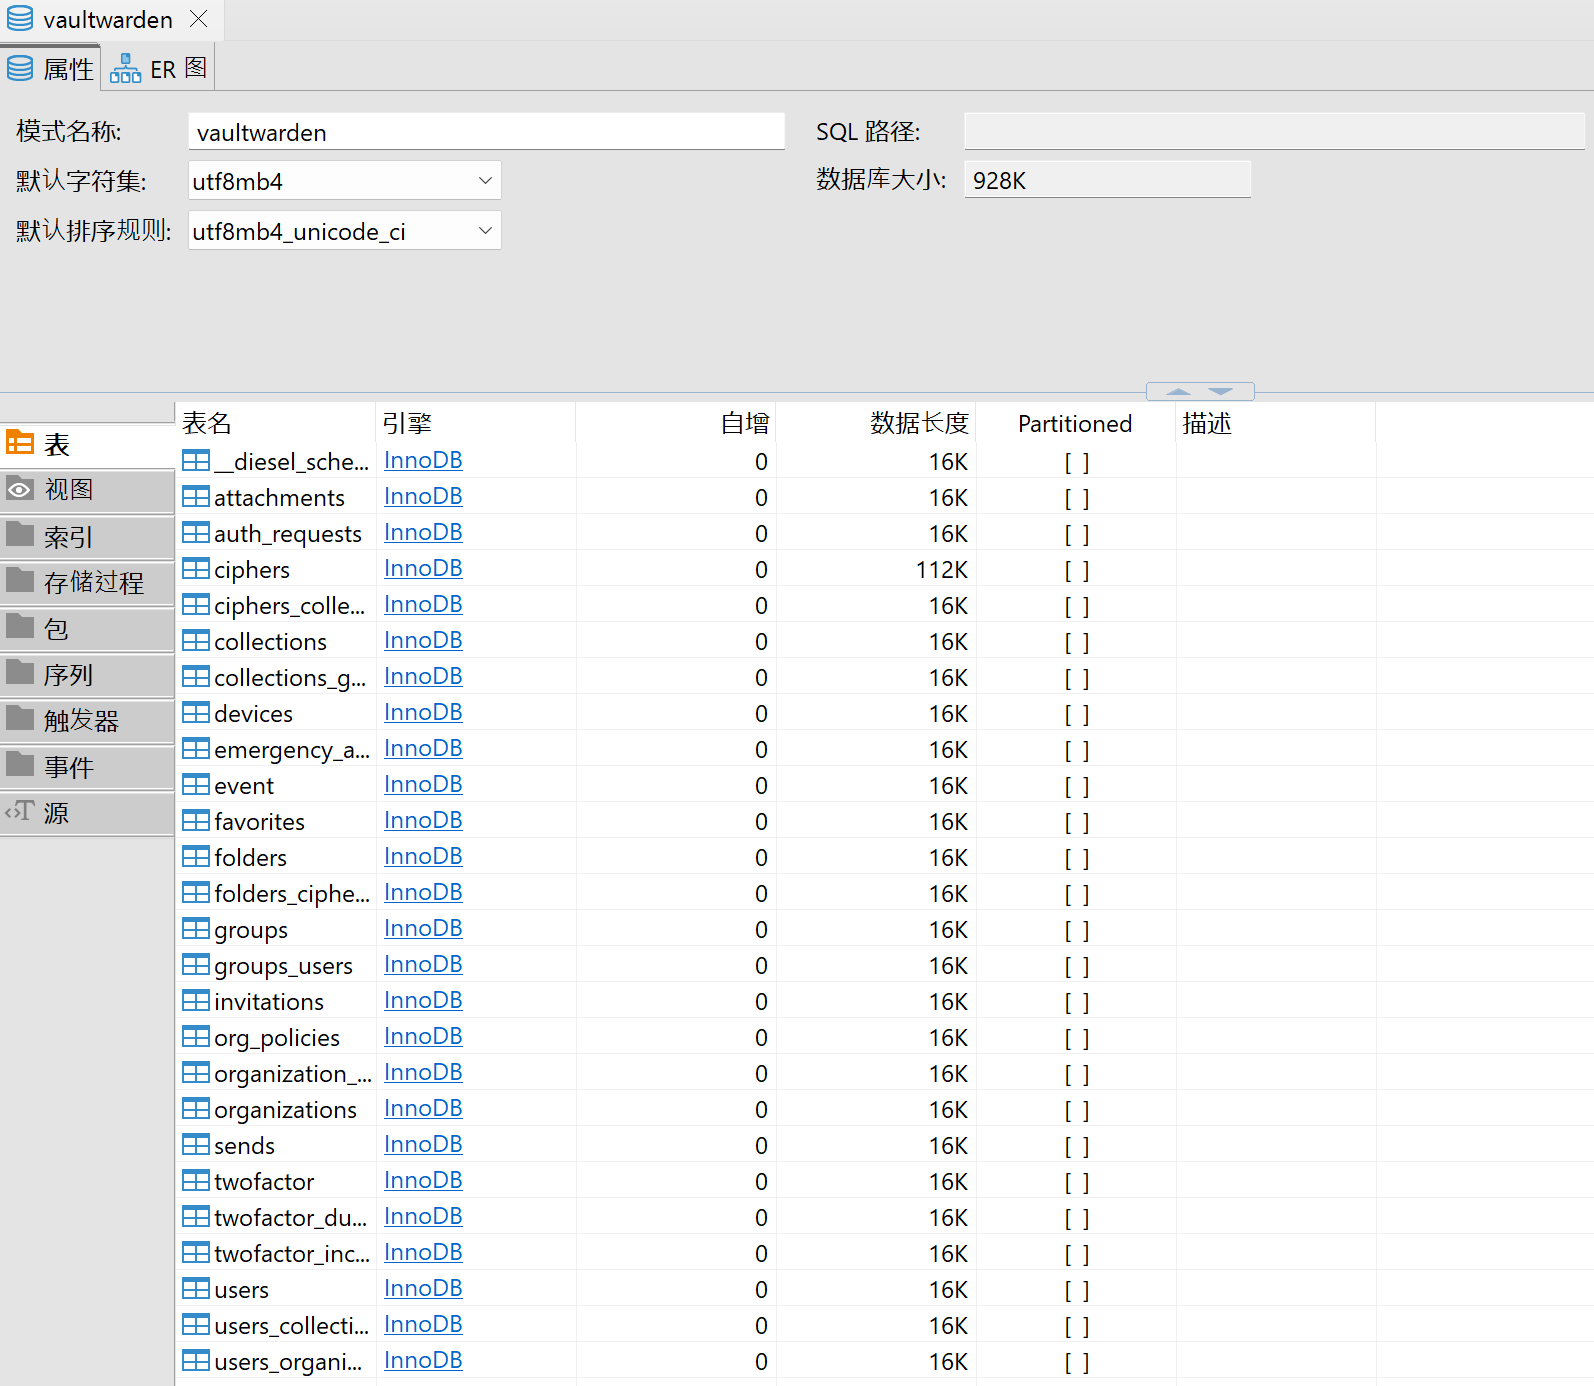Close the vaultwarden editor tab
Screen dimensions: 1594x1386
coord(199,19)
